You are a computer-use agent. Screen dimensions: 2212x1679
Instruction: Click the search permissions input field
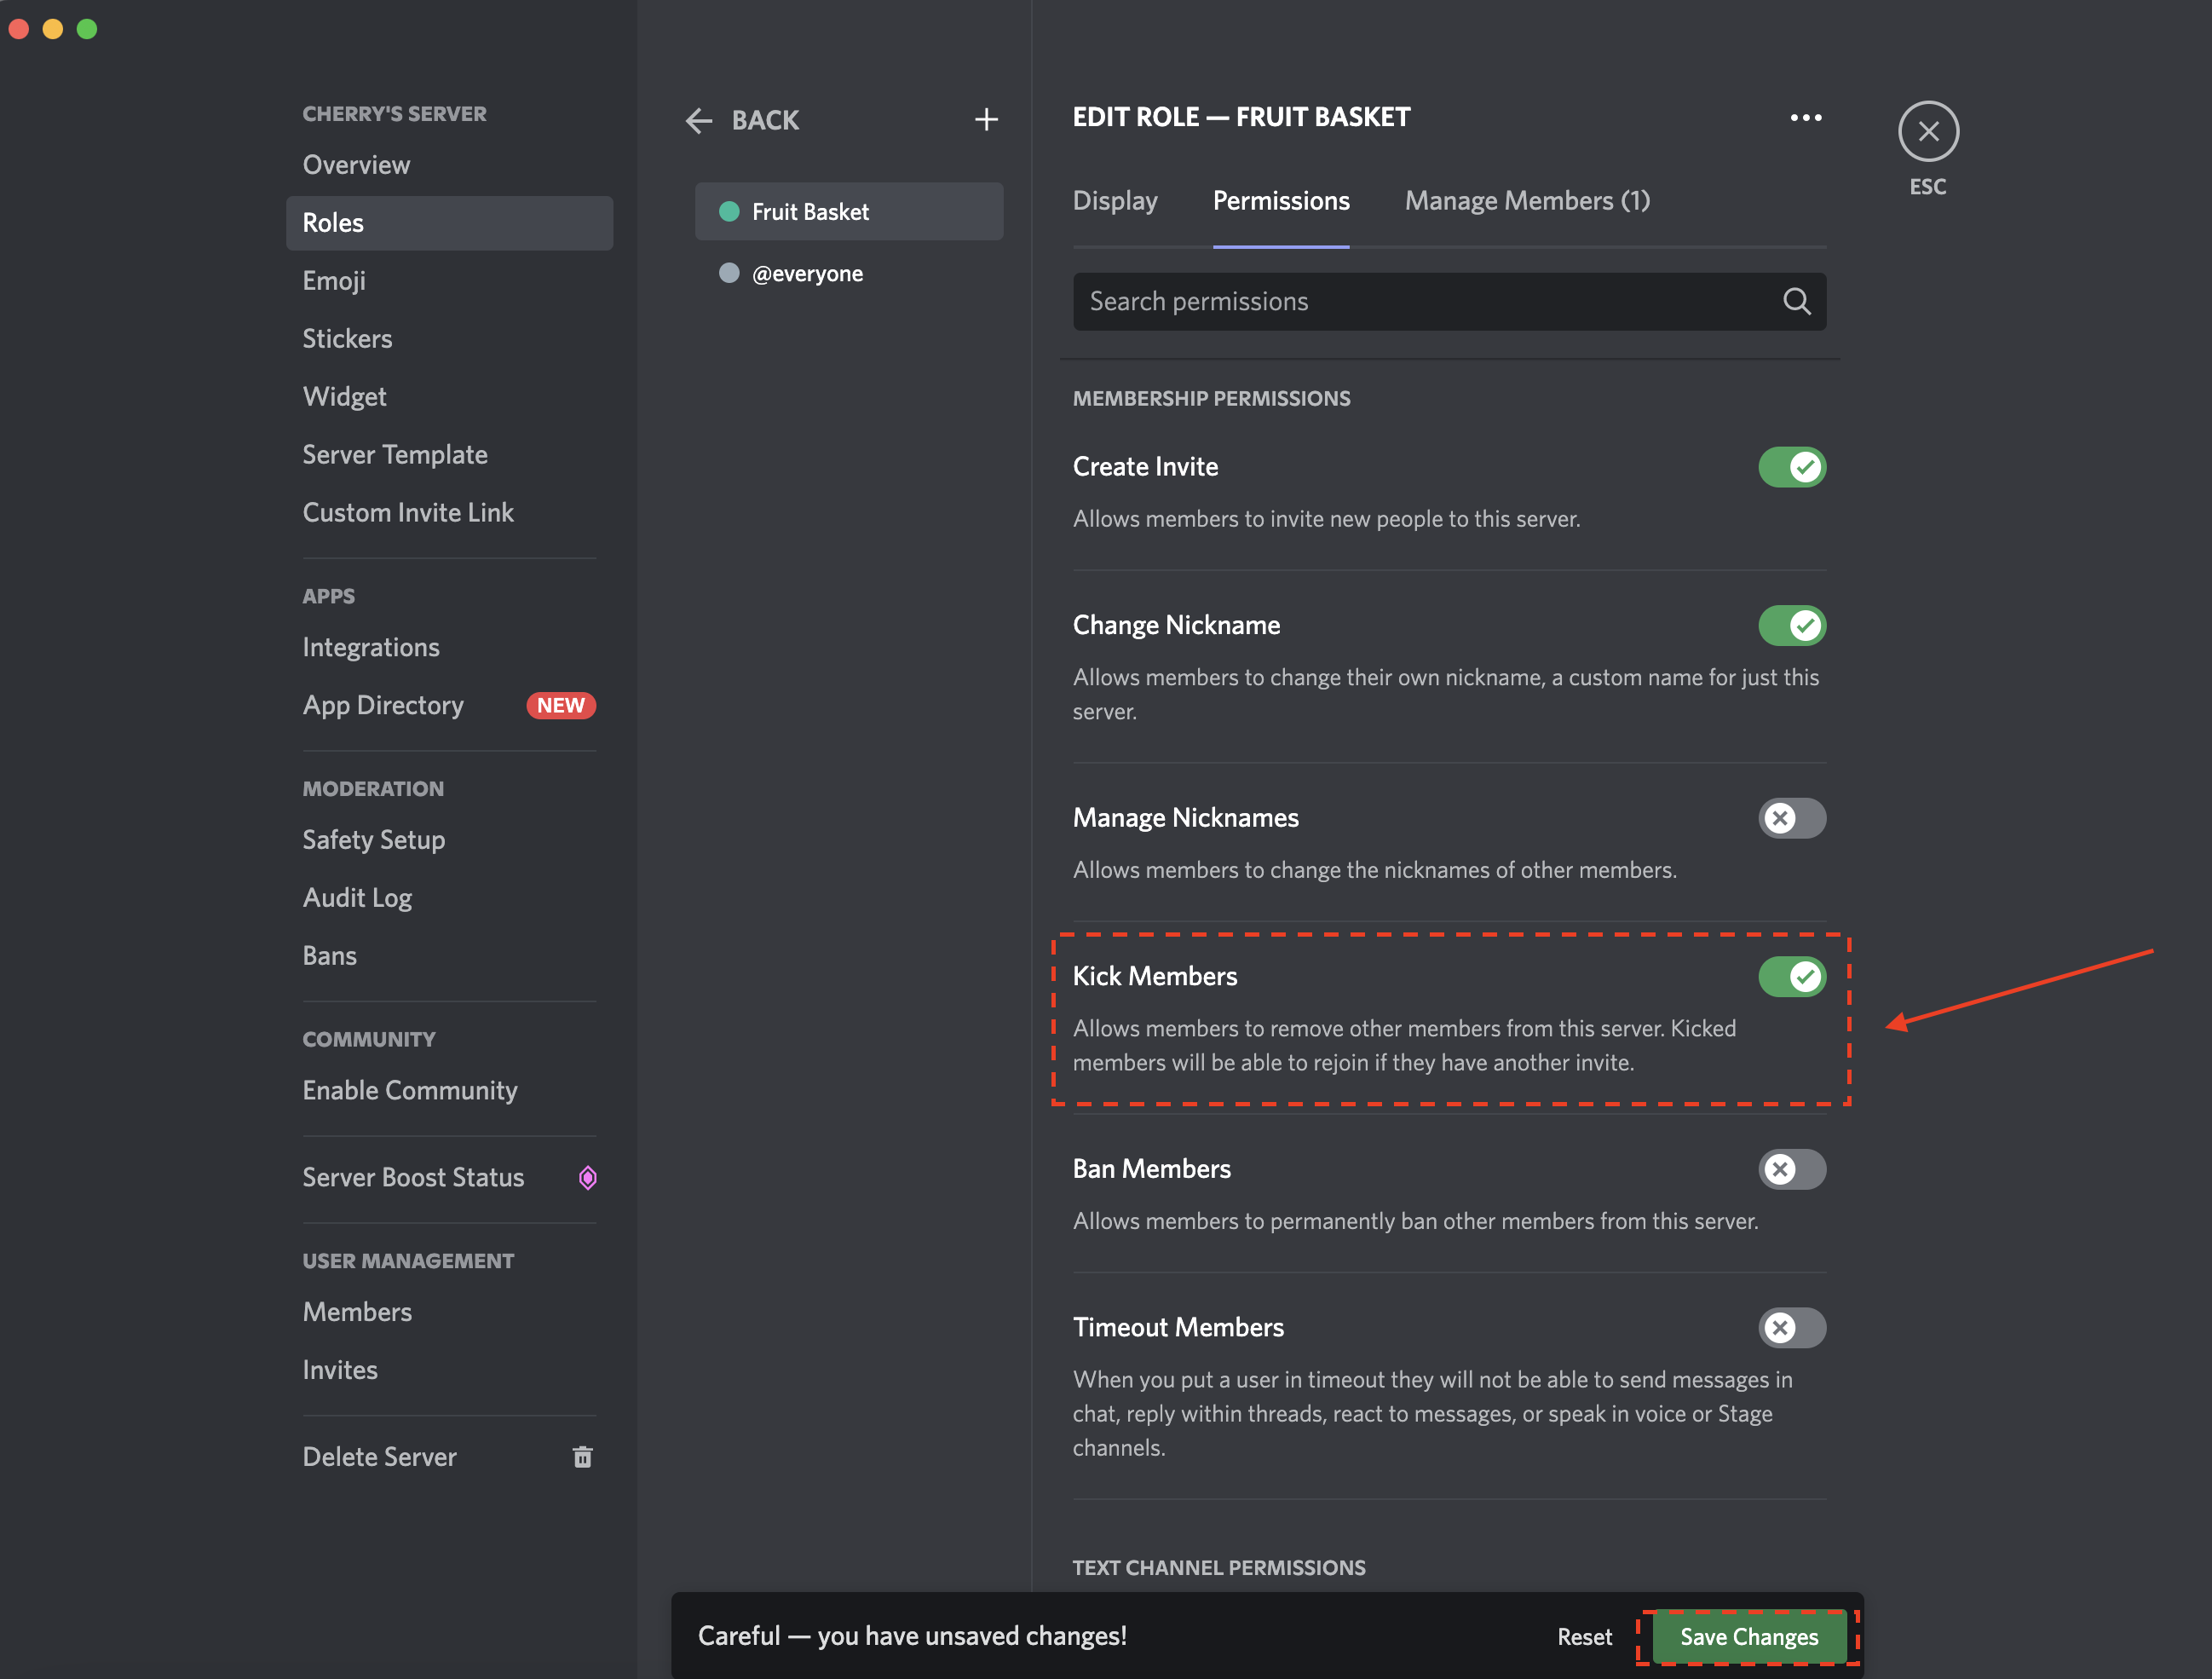tap(1447, 298)
